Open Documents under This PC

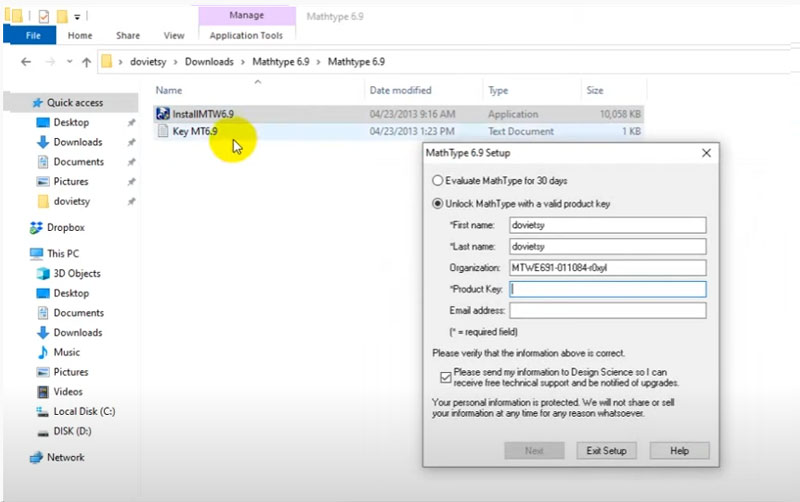click(x=78, y=313)
